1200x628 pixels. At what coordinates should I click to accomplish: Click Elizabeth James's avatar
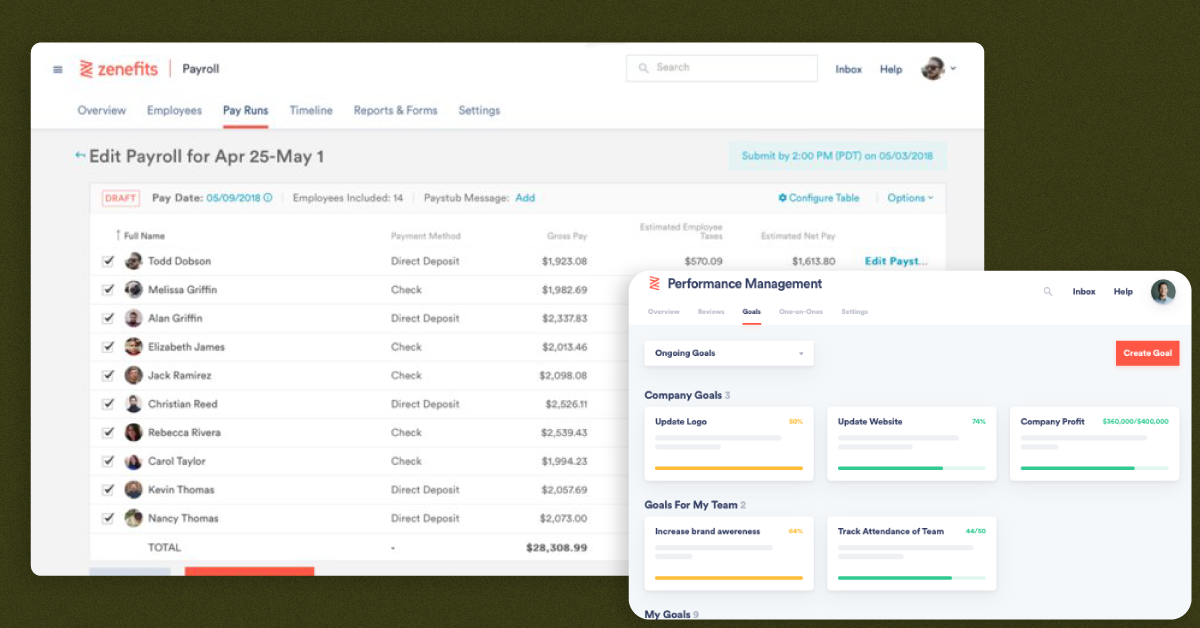tap(133, 347)
